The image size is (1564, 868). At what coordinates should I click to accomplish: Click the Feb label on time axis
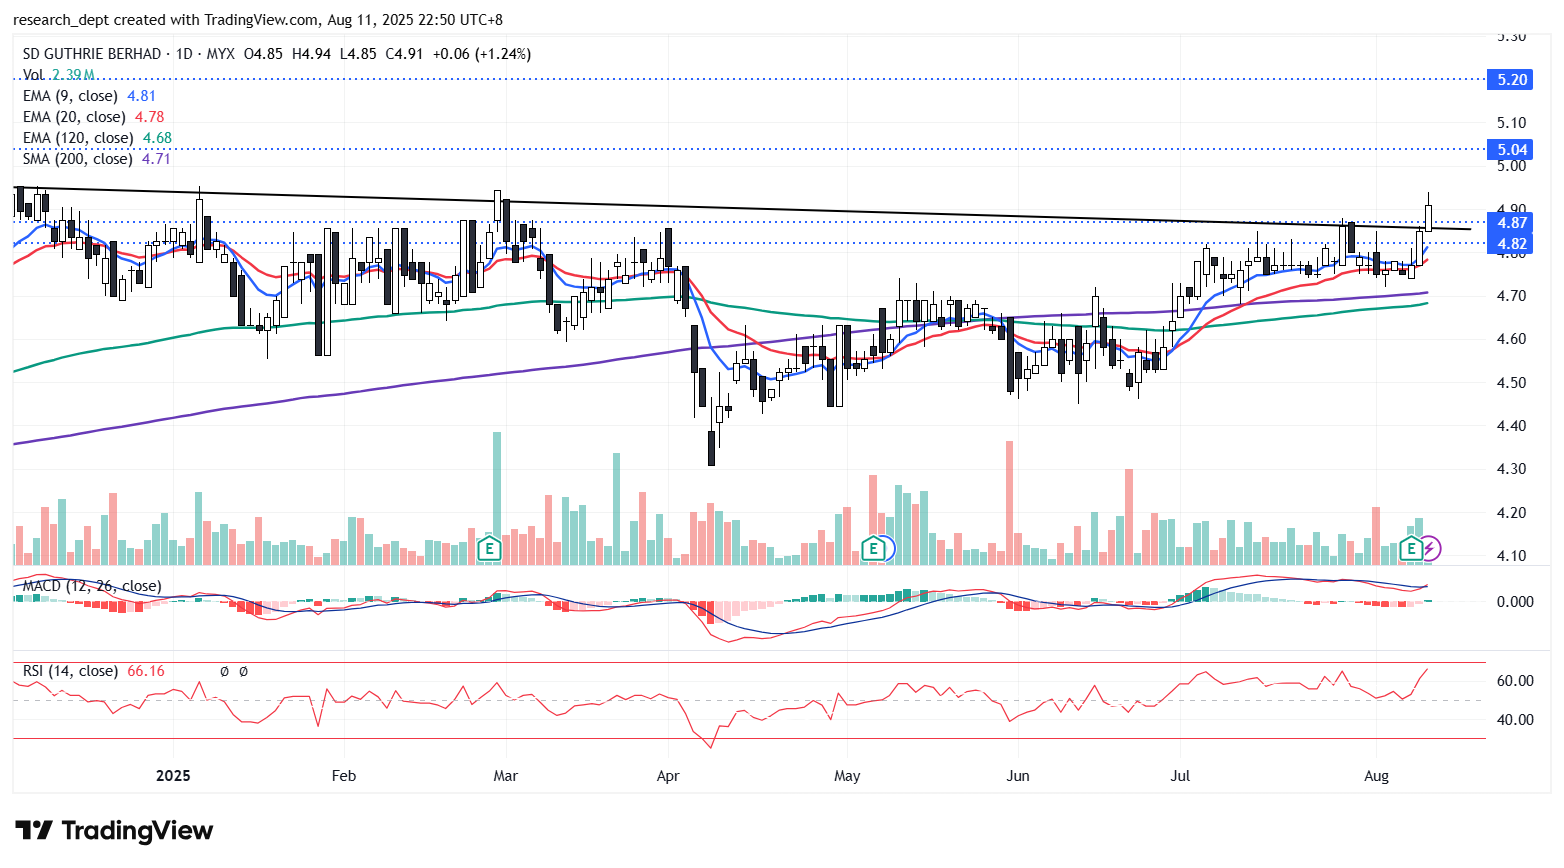344,776
